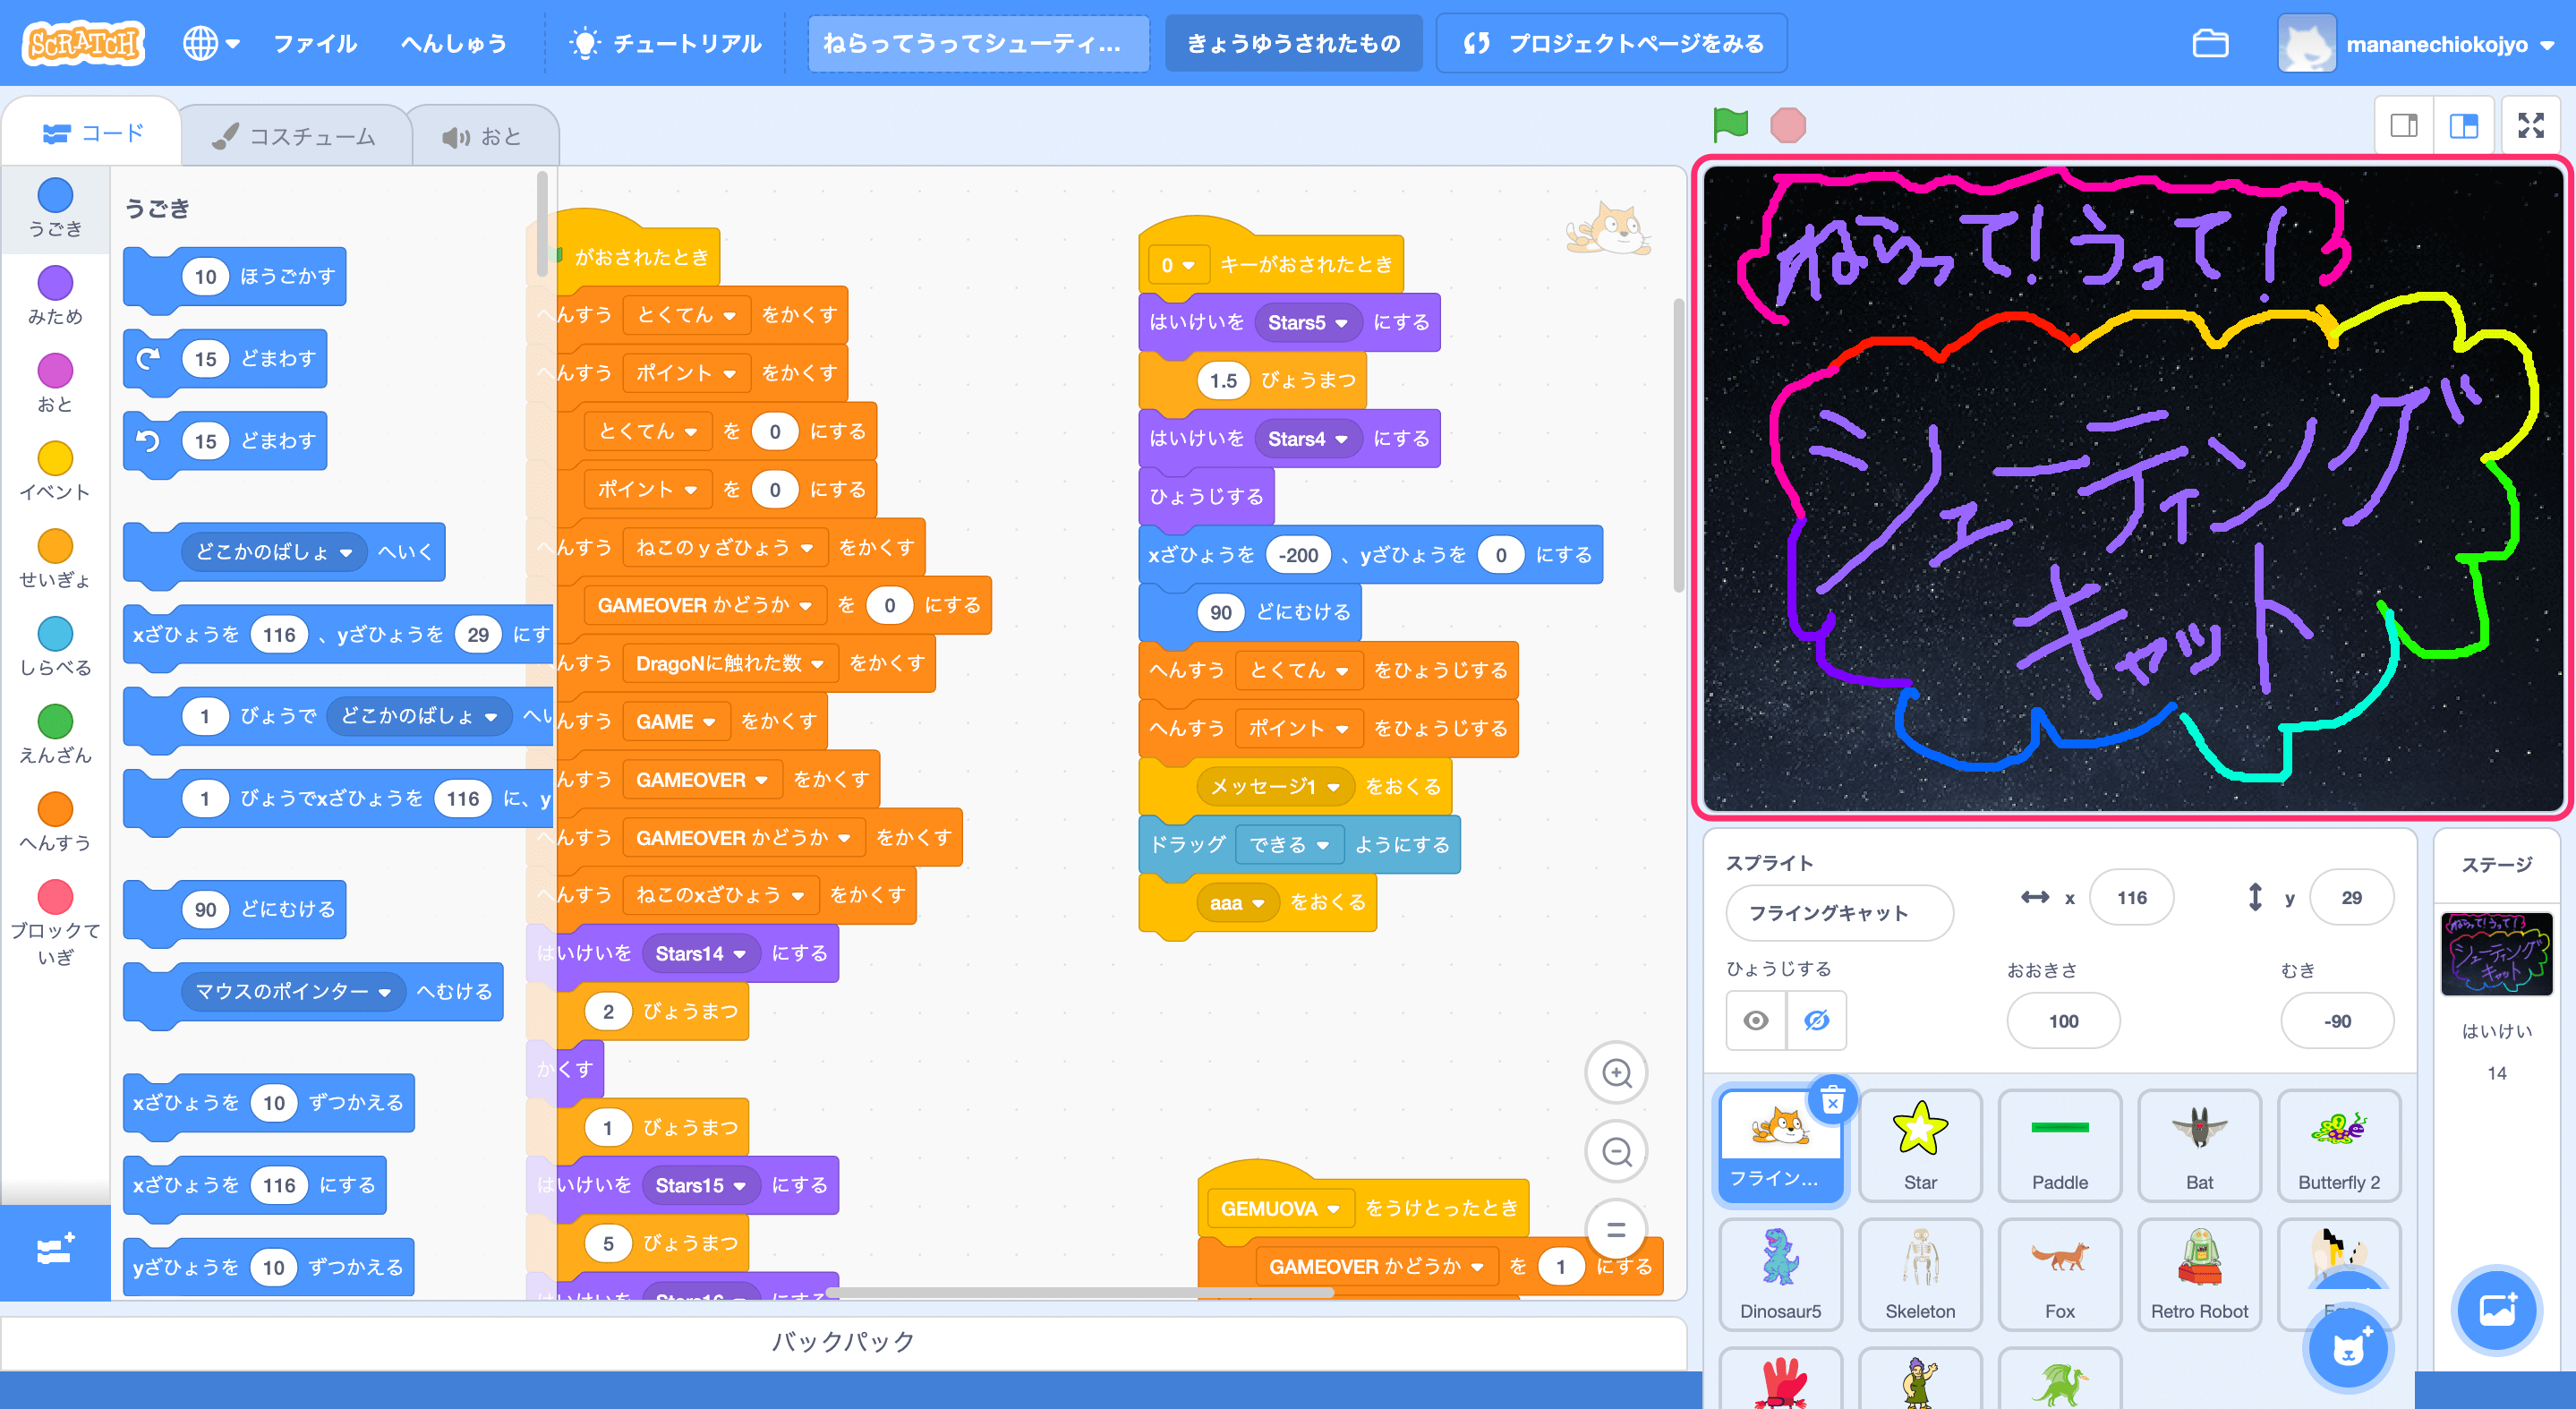Zoom out the code workspace
The width and height of the screenshot is (2576, 1409).
[1616, 1152]
